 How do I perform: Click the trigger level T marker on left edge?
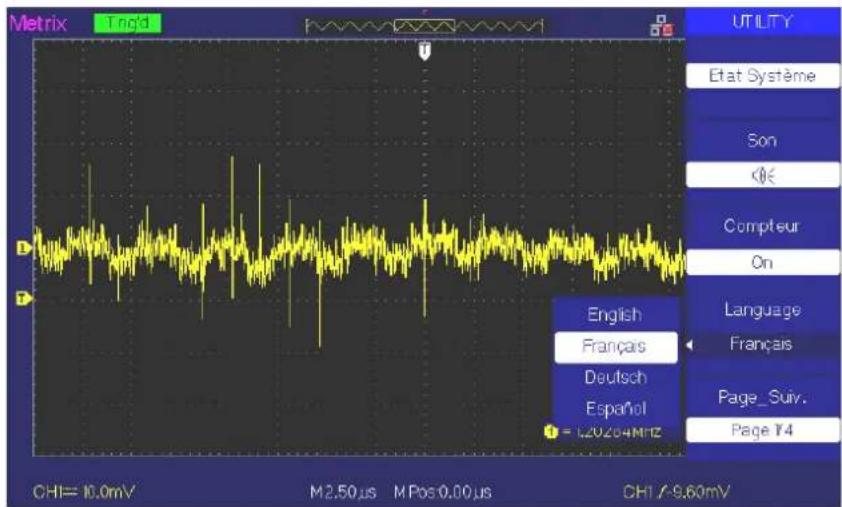[x=24, y=298]
